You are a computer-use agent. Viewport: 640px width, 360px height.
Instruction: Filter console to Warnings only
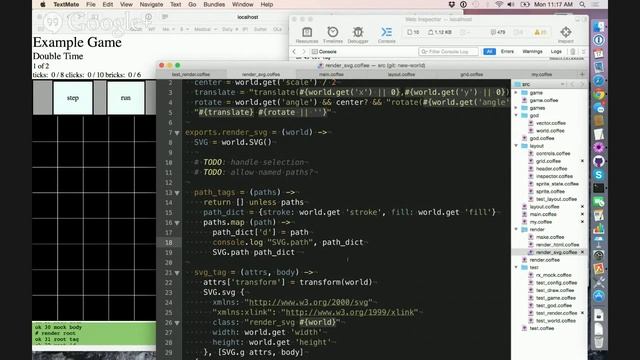click(532, 51)
